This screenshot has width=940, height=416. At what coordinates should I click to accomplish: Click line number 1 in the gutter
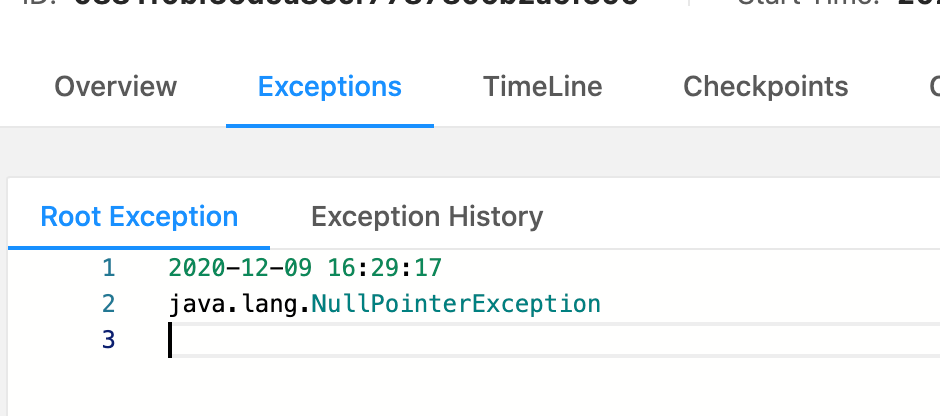108,268
